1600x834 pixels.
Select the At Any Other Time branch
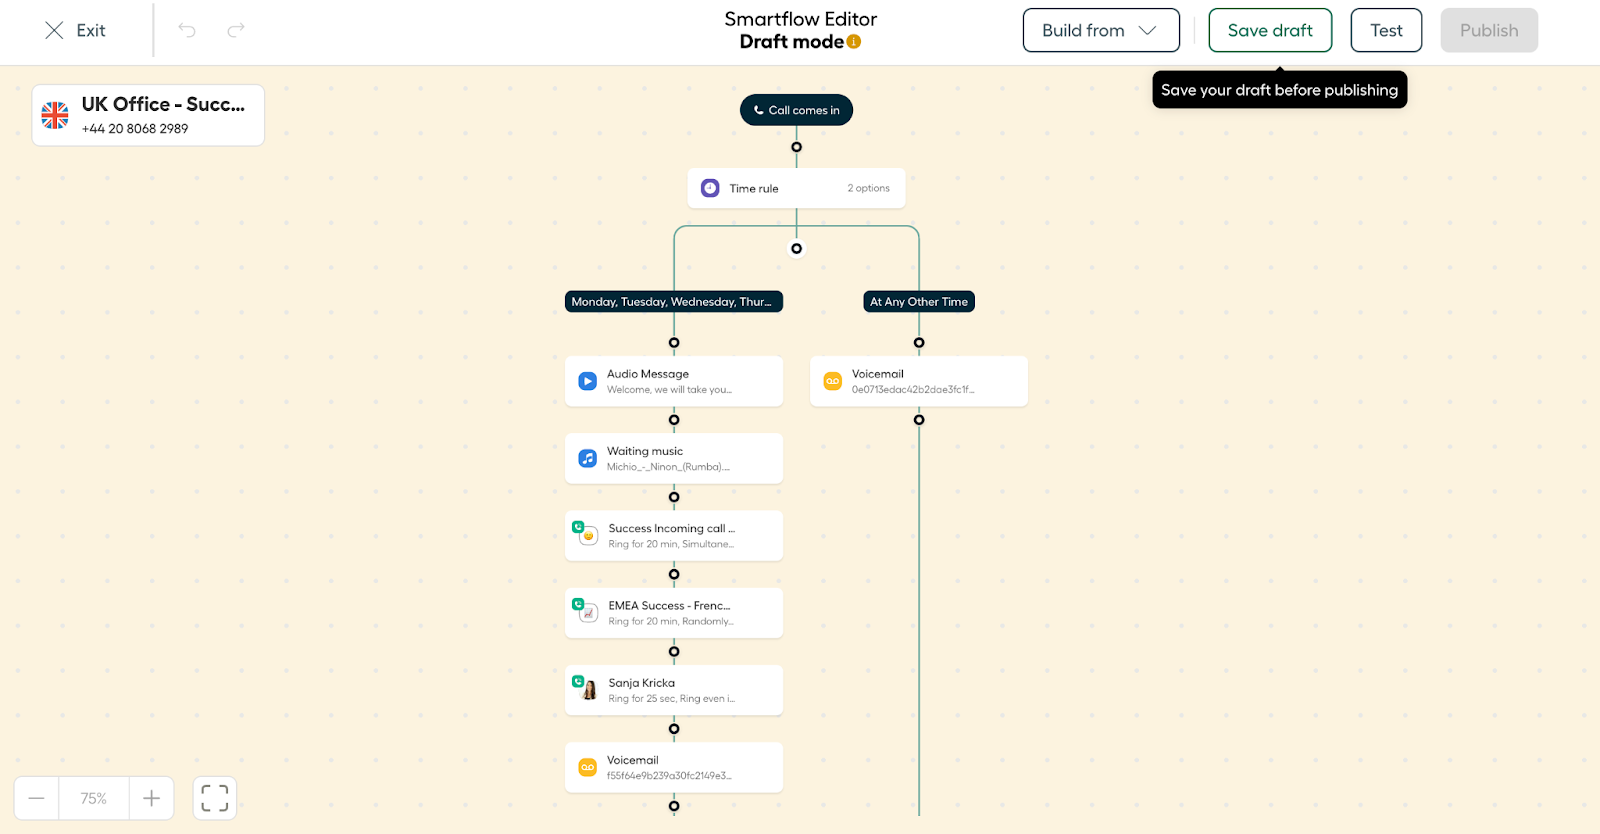tap(919, 302)
